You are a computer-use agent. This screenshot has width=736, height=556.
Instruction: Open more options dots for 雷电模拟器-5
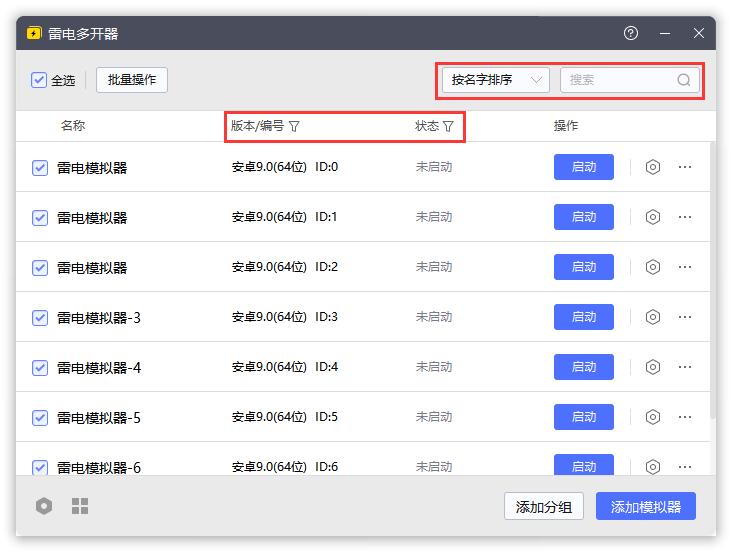(x=685, y=417)
